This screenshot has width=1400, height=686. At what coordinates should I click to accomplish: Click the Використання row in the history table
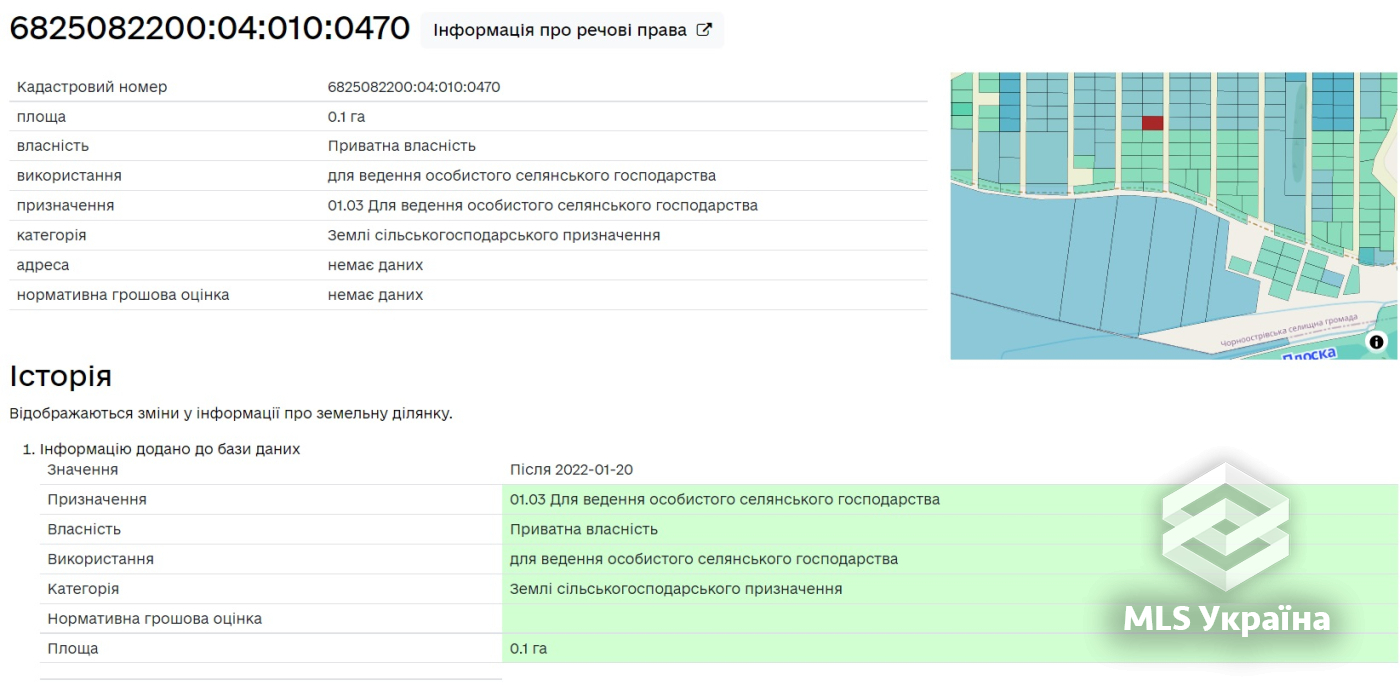101,559
